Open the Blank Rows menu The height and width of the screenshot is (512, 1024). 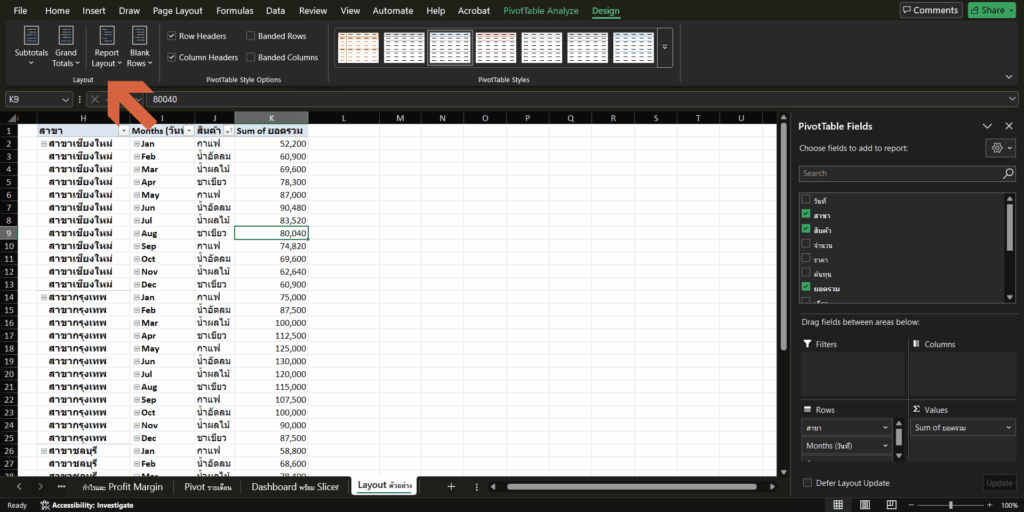139,46
